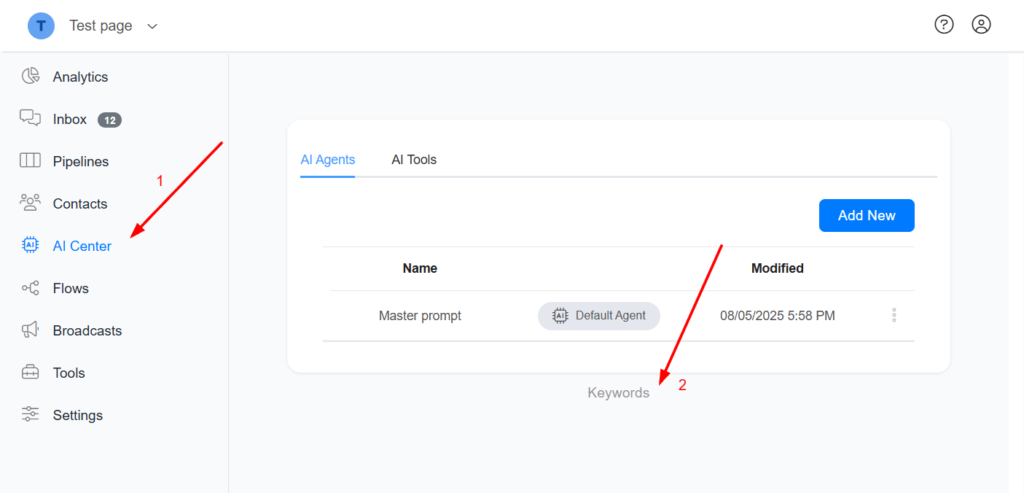The width and height of the screenshot is (1024, 493).
Task: Open the AI Center chip icon
Action: 30,246
